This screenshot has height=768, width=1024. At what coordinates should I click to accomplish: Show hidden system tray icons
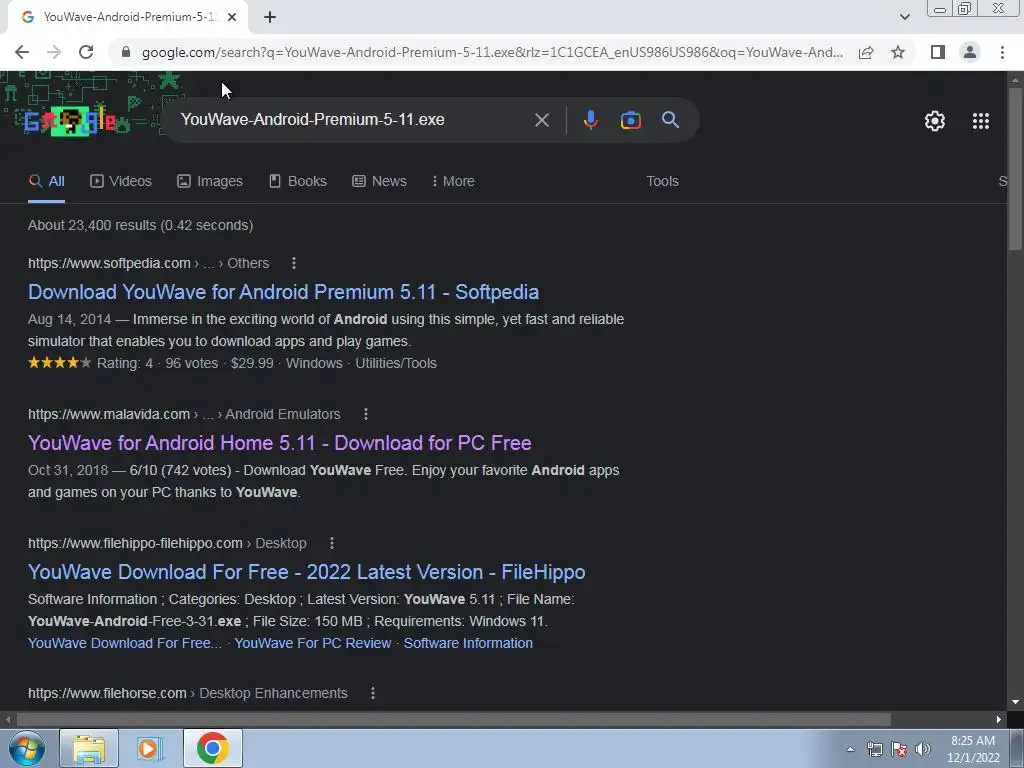pyautogui.click(x=850, y=749)
